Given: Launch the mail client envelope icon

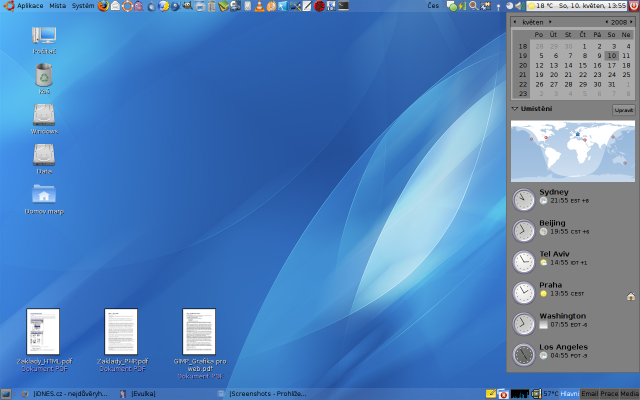Looking at the screenshot, I should coord(116,6).
